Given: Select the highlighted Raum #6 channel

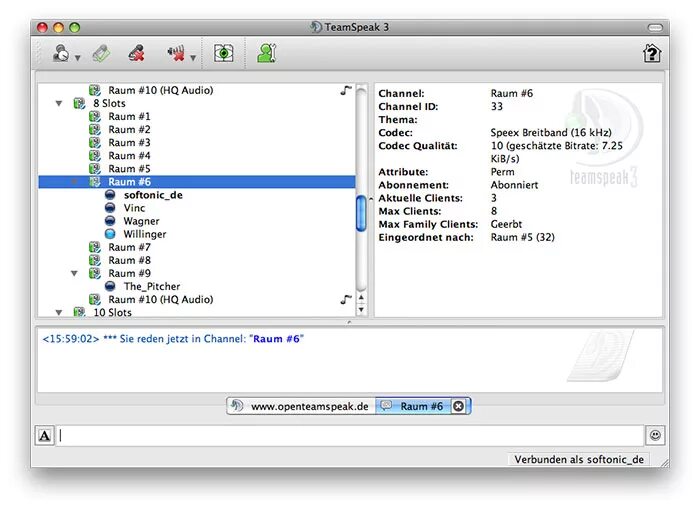Looking at the screenshot, I should 197,182.
